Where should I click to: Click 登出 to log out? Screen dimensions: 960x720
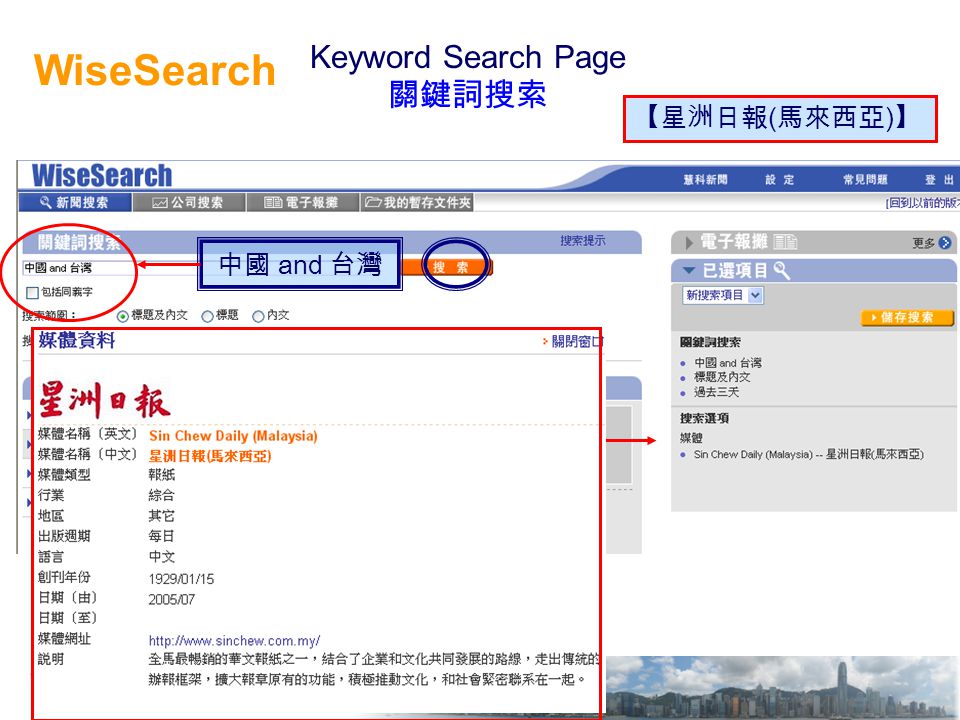[x=939, y=179]
